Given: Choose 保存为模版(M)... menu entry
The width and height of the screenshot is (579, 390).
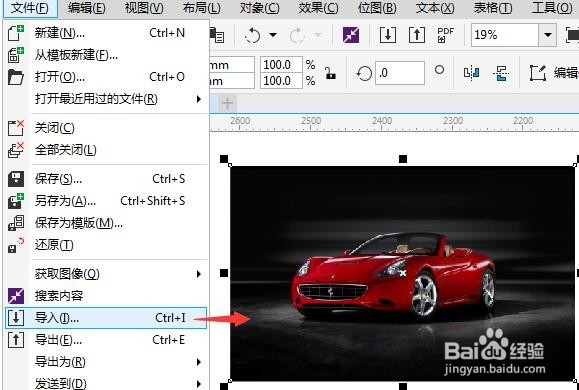Looking at the screenshot, I should (x=106, y=223).
